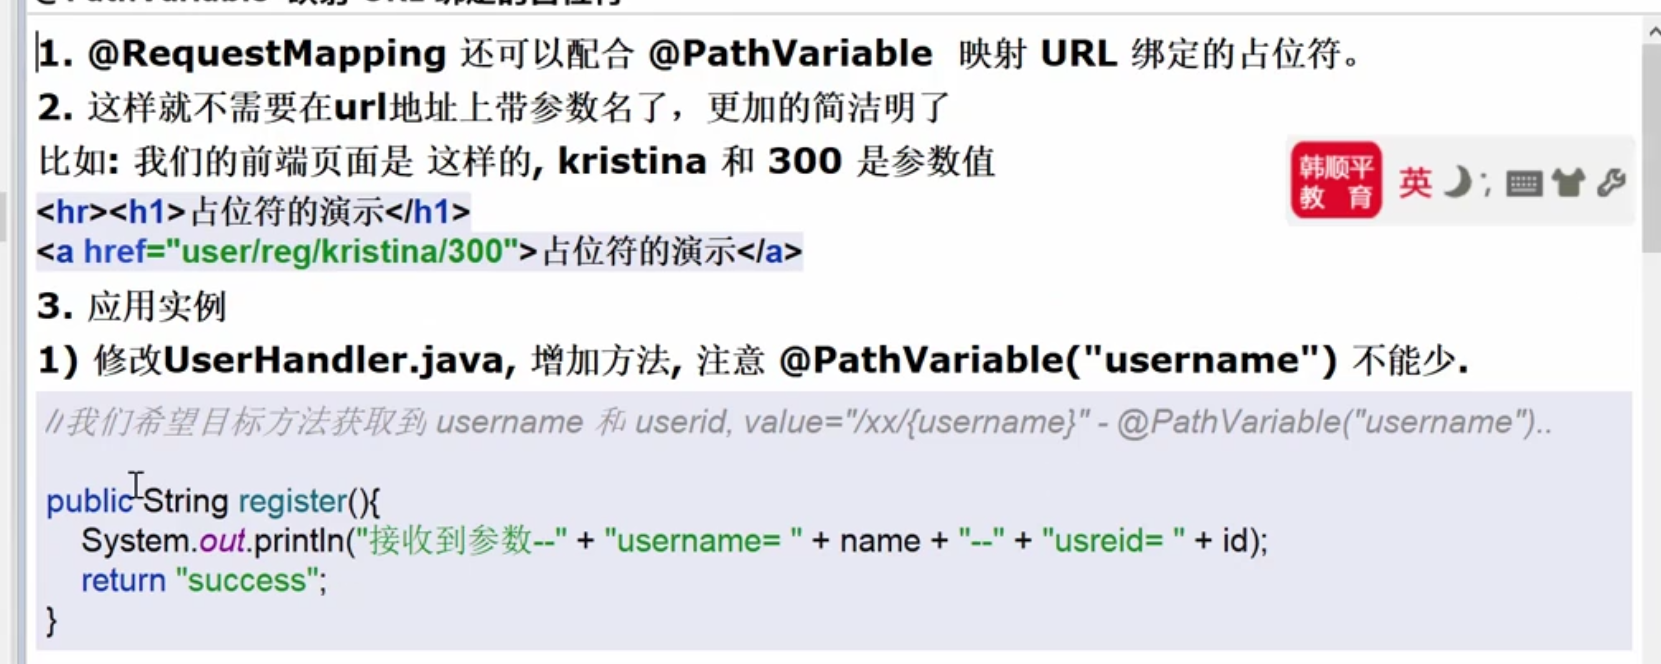Click bold @PathVariable("username") 不能少 text
1661x664 pixels.
1122,360
